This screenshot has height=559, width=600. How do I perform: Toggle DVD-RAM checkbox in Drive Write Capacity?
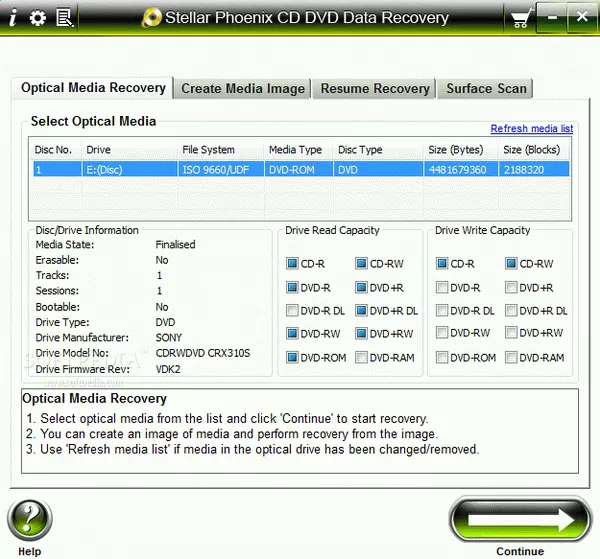tap(511, 357)
